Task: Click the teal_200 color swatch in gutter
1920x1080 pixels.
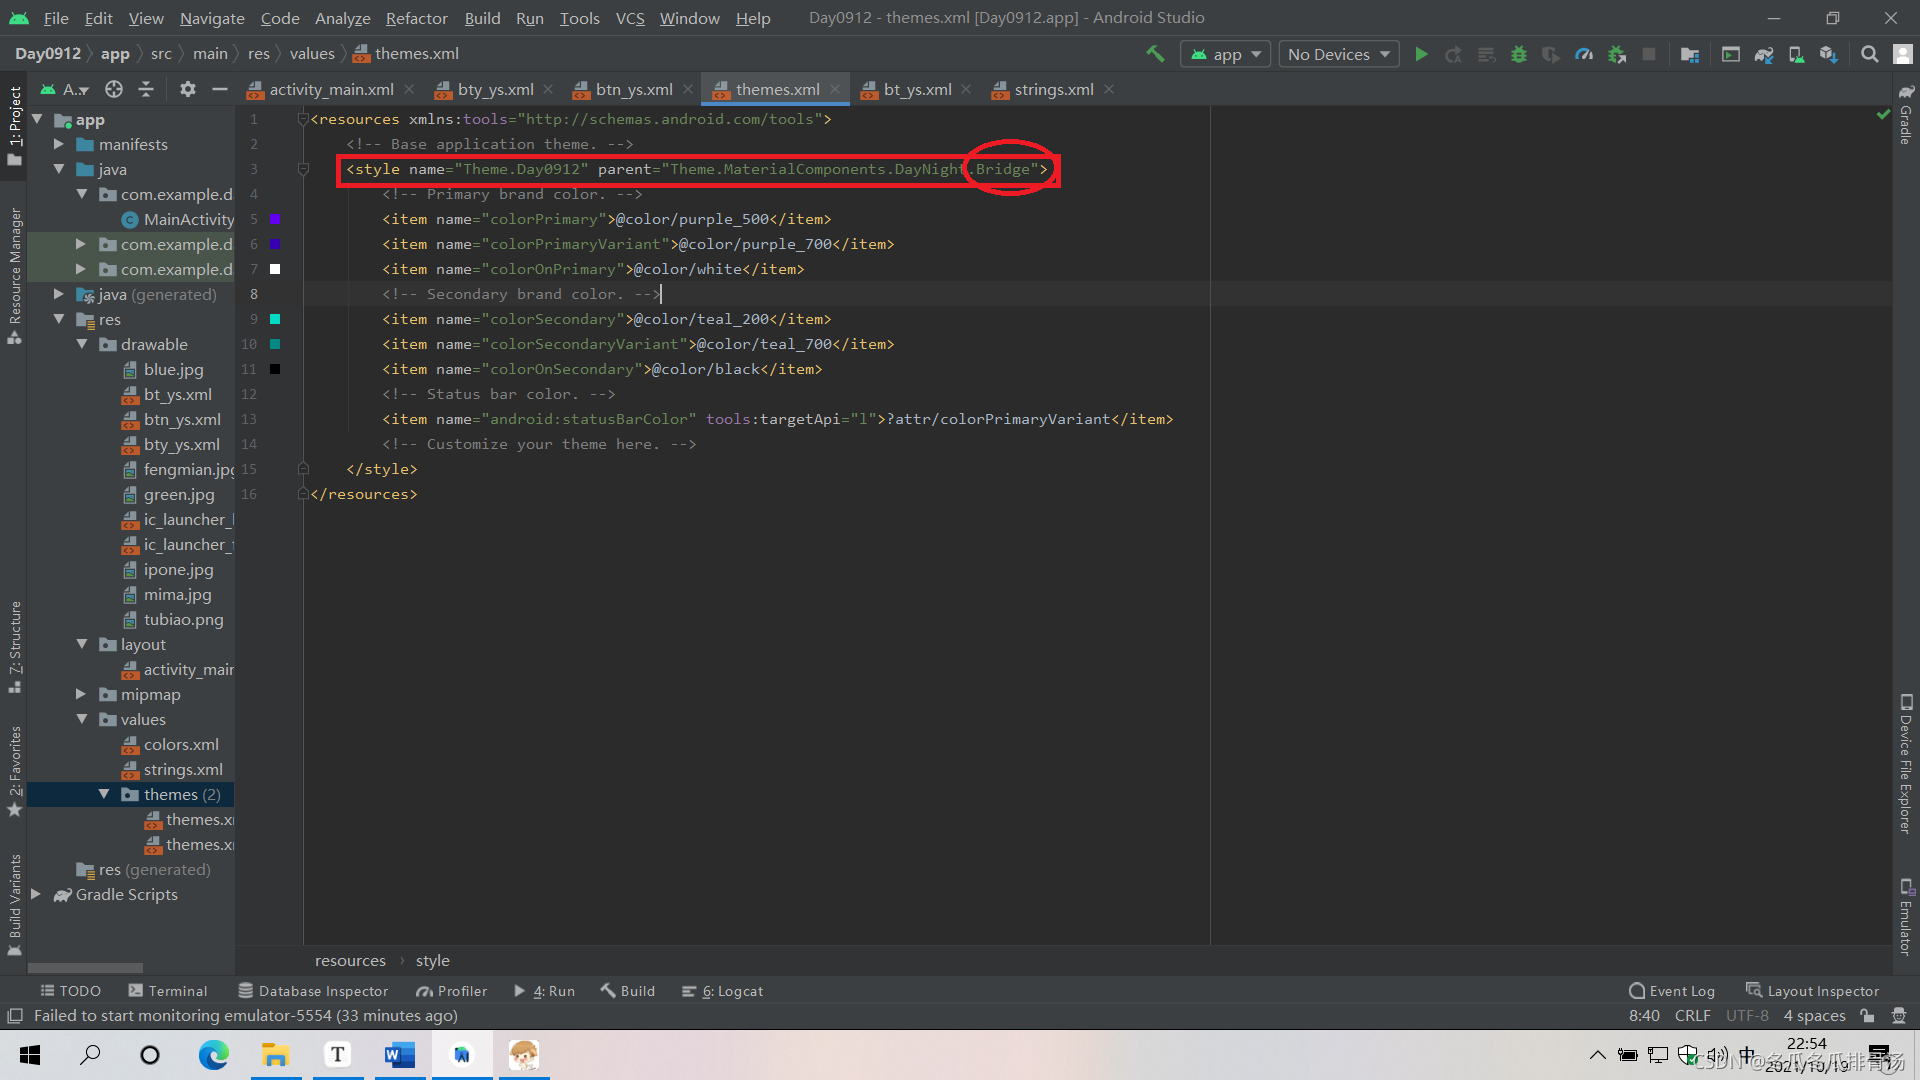Action: point(275,319)
